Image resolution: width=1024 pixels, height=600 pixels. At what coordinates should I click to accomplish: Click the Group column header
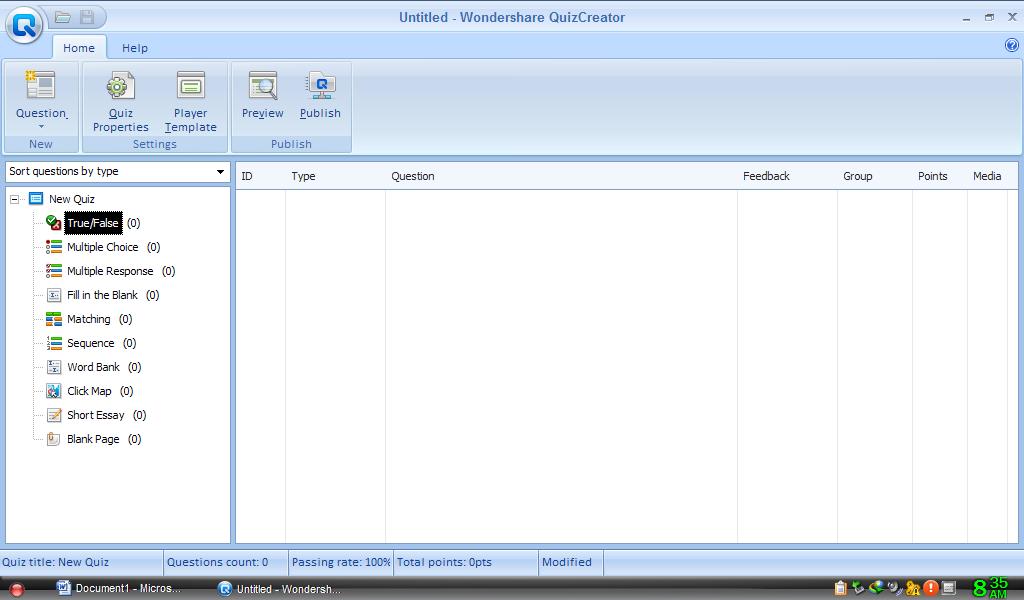click(875, 176)
